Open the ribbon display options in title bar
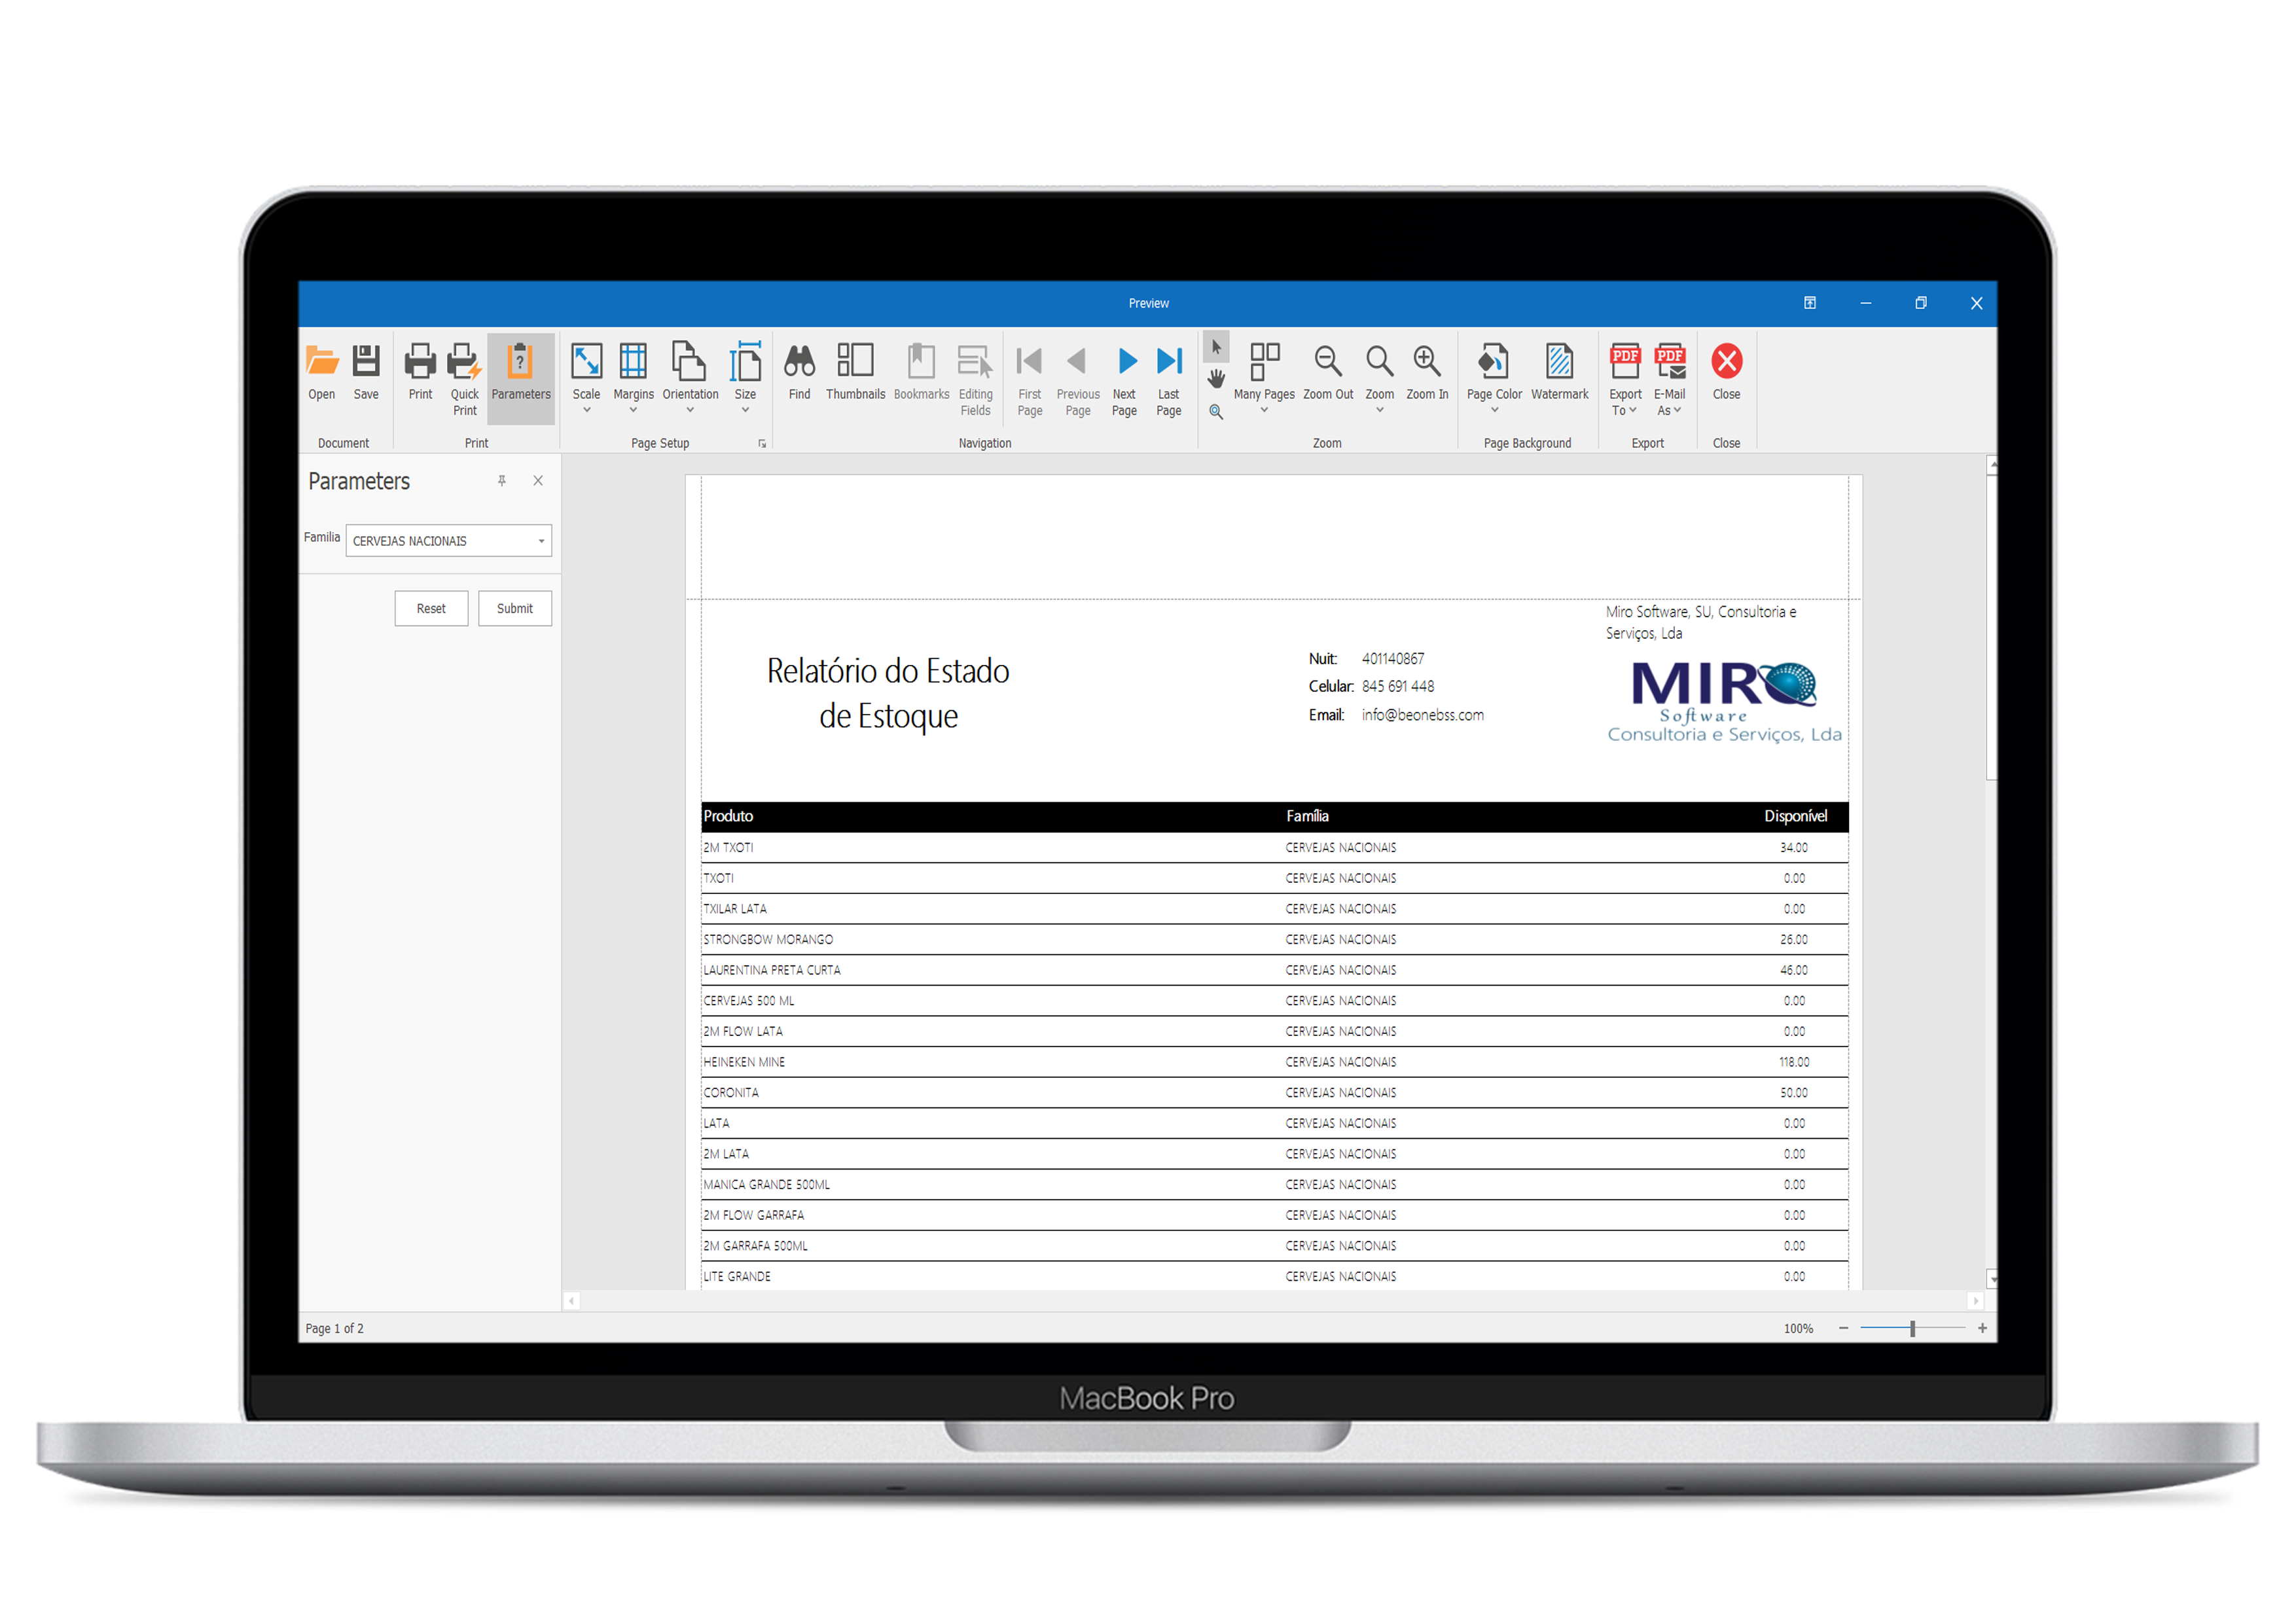Image resolution: width=2296 pixels, height=1623 pixels. pos(1810,303)
